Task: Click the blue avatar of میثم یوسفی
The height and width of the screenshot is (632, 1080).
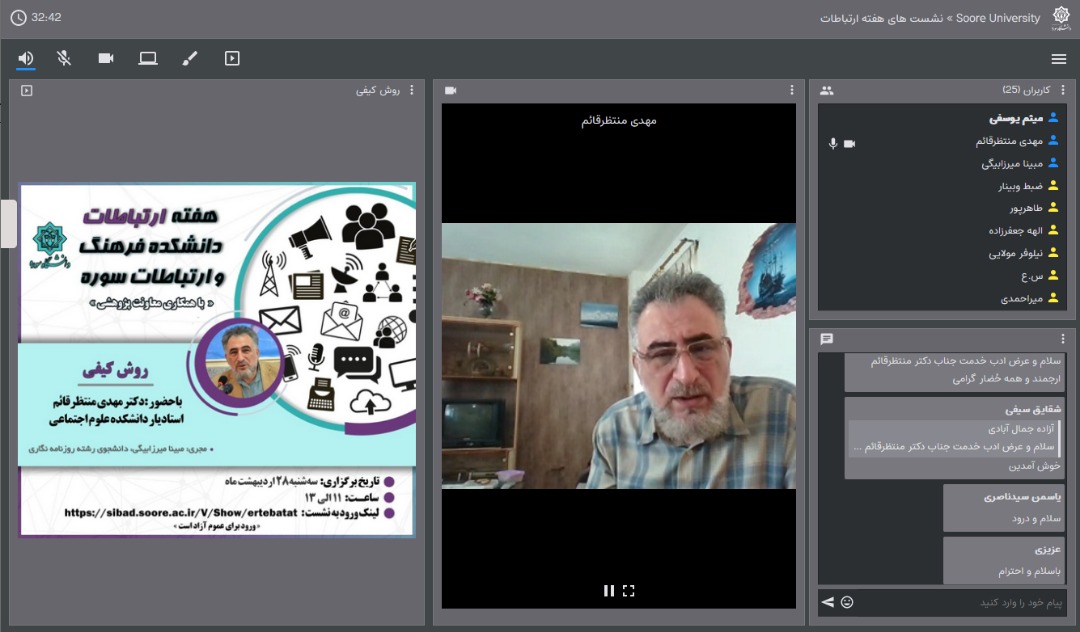Action: click(1053, 118)
